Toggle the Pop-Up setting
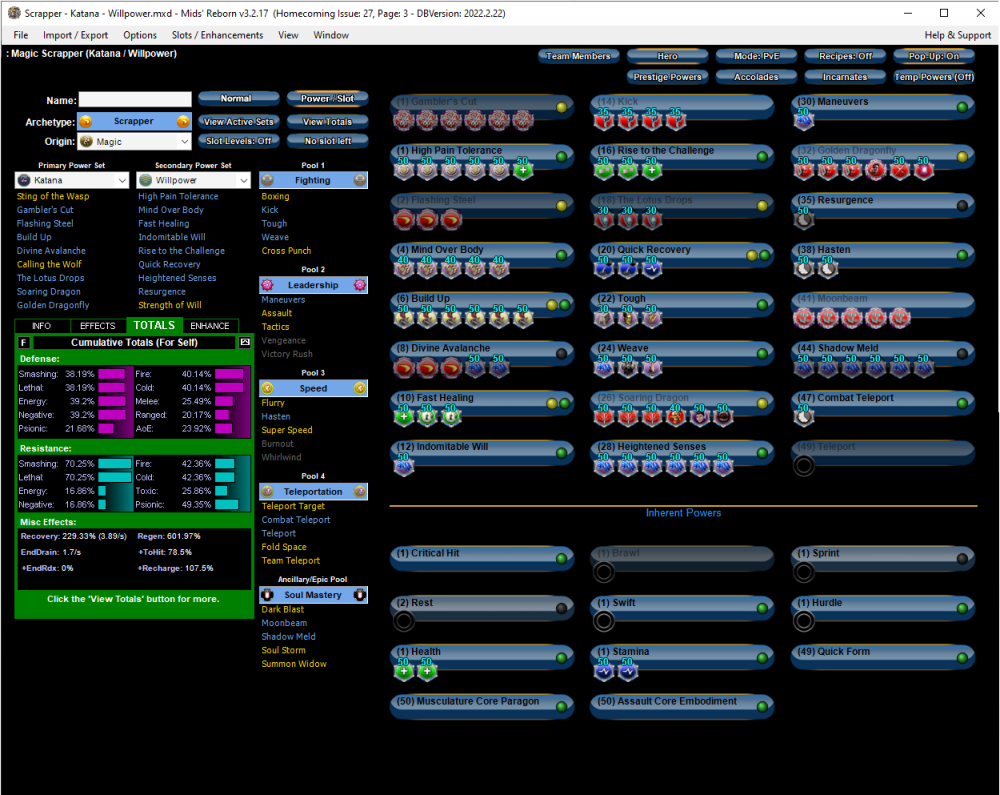The image size is (1000, 795). [x=936, y=56]
